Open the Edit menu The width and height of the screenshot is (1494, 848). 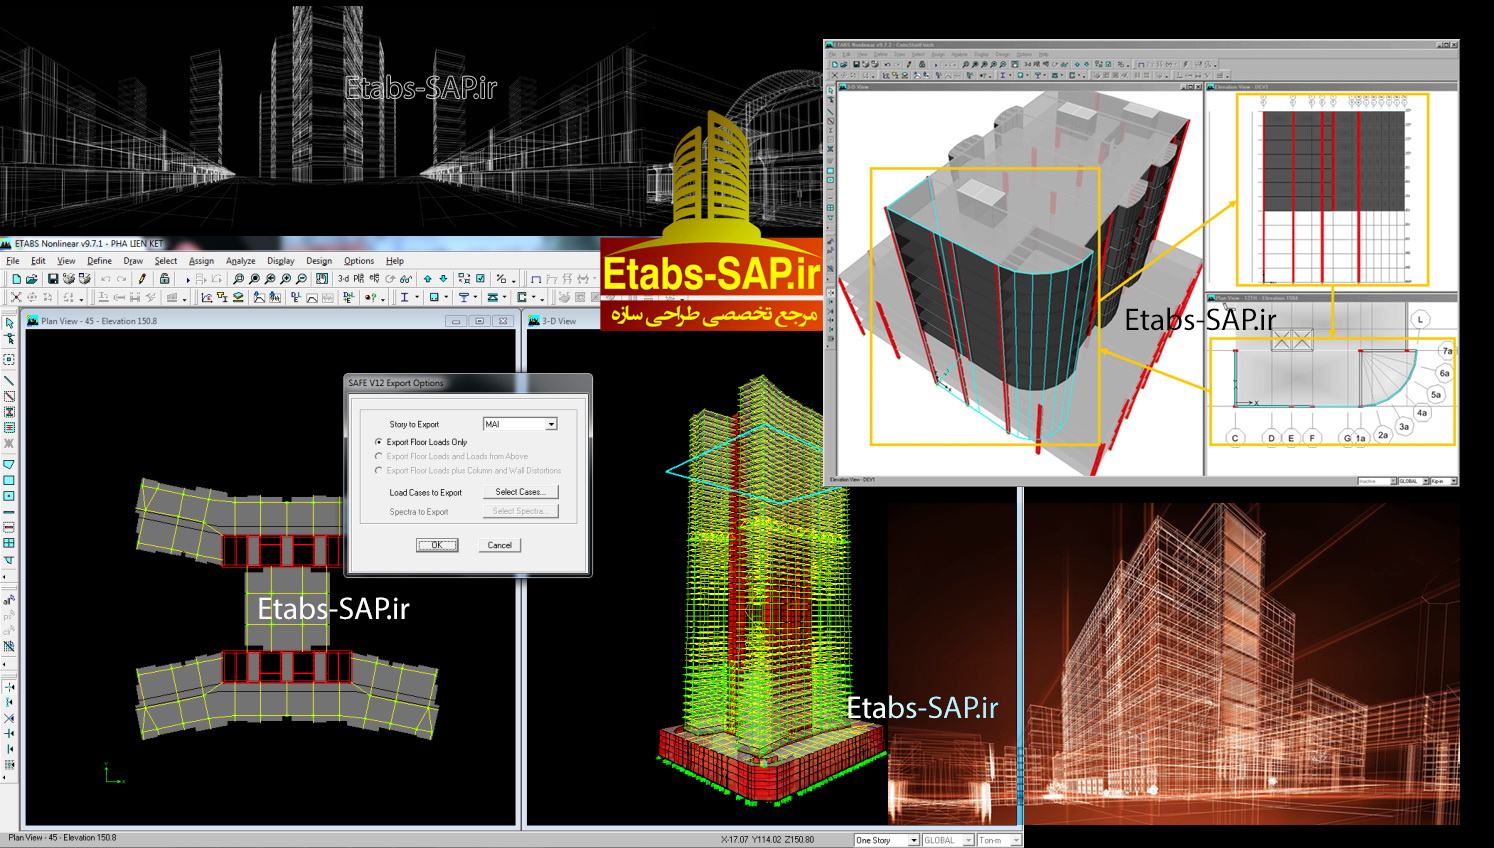[38, 261]
